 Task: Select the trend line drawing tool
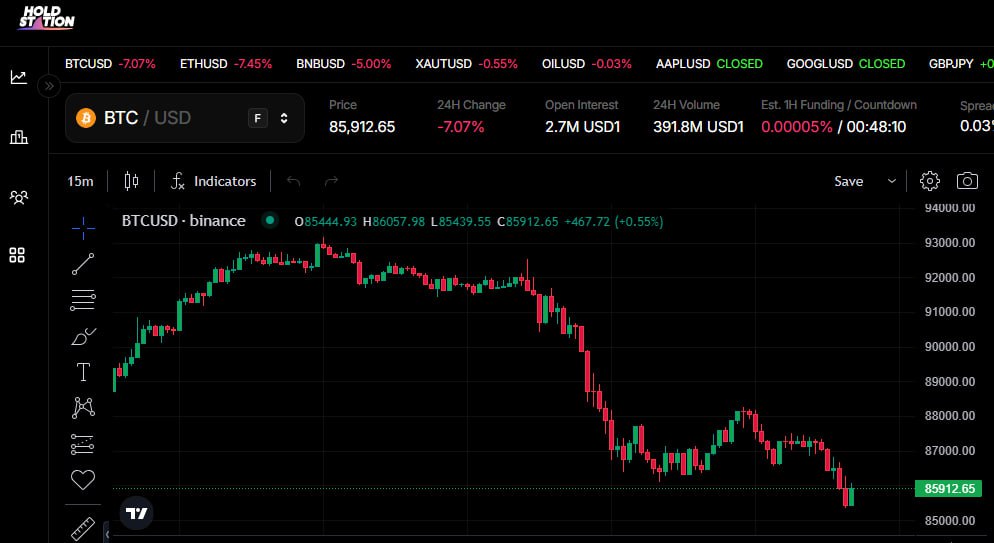(83, 264)
